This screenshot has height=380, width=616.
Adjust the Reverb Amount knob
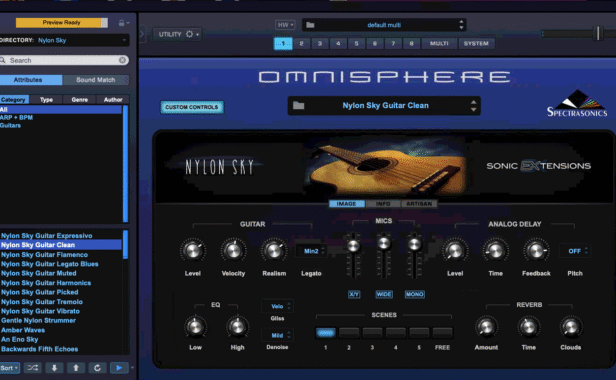(486, 327)
